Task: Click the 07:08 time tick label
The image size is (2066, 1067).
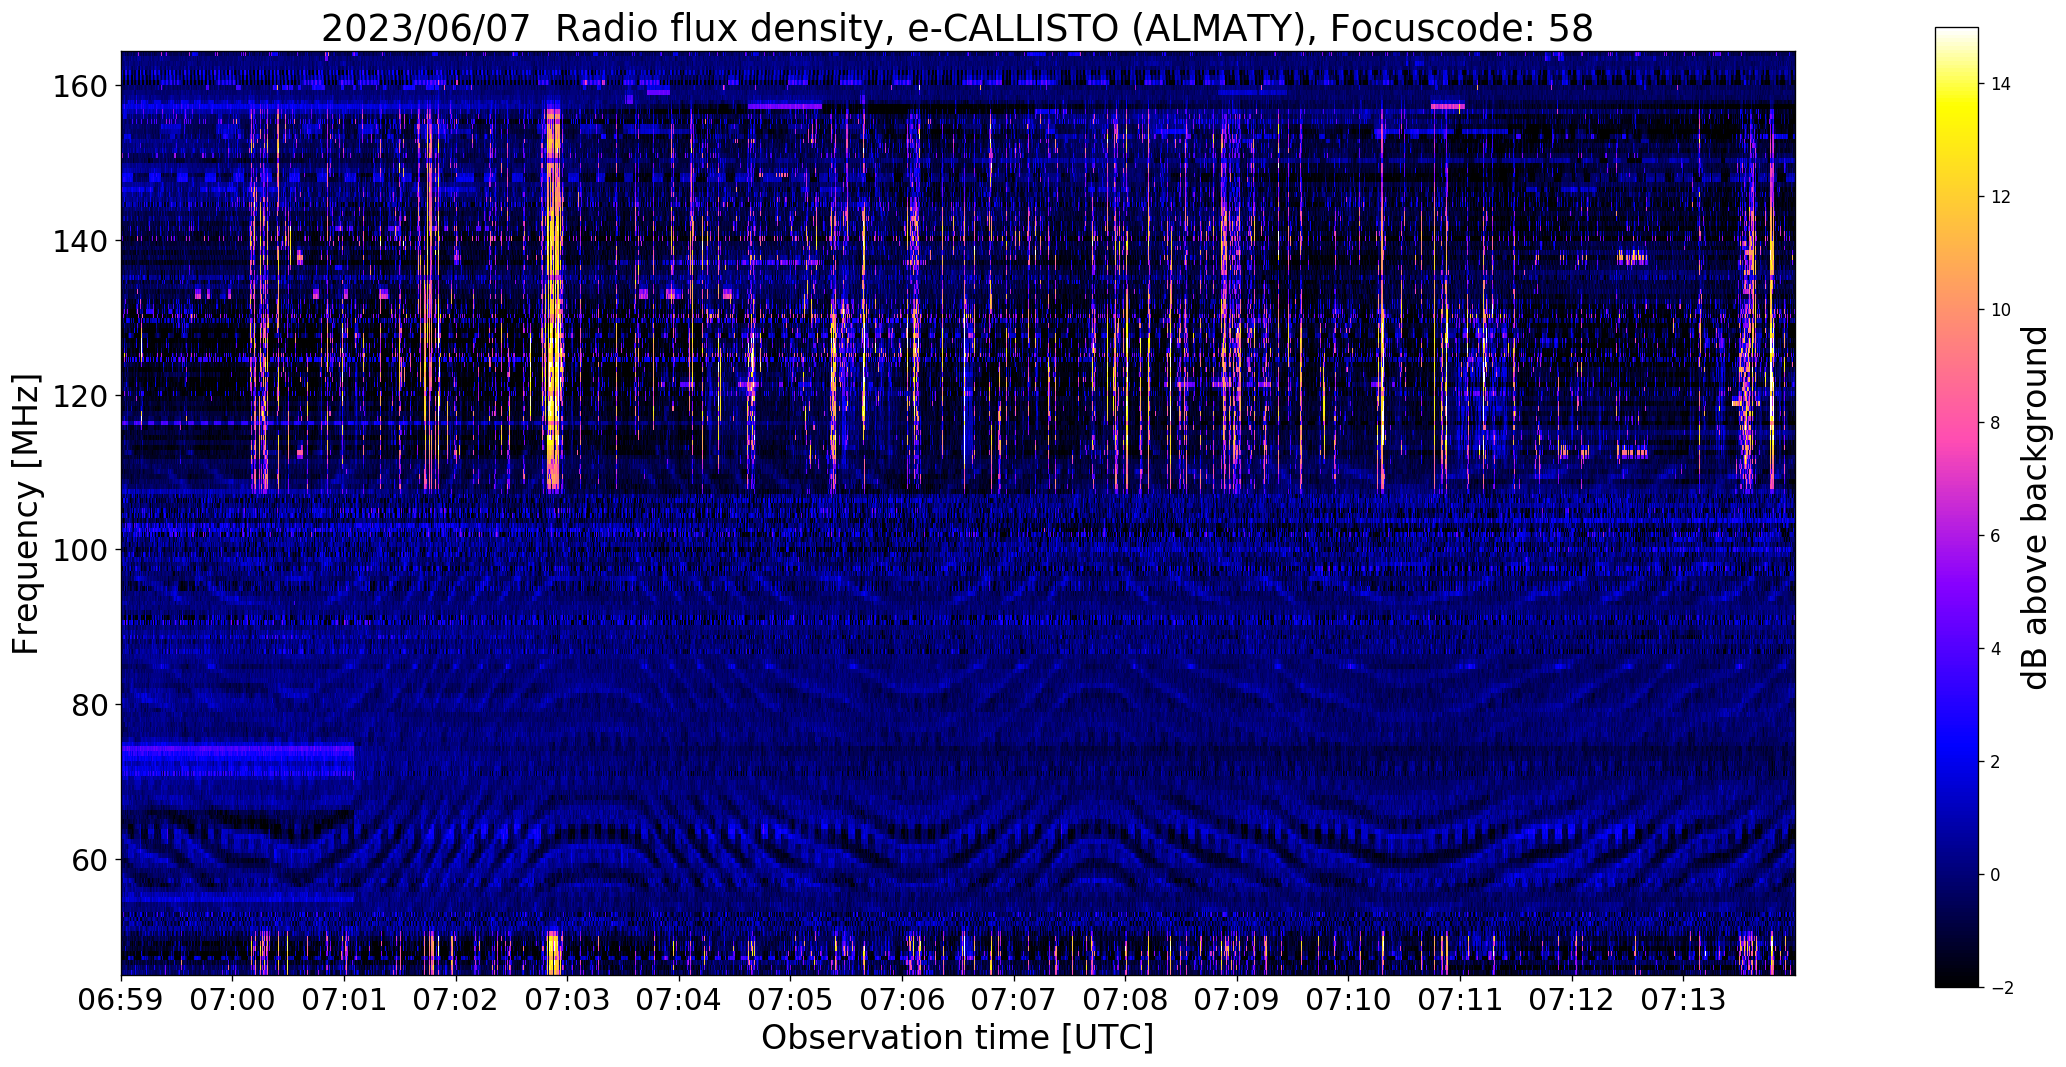Action: pos(1125,1000)
